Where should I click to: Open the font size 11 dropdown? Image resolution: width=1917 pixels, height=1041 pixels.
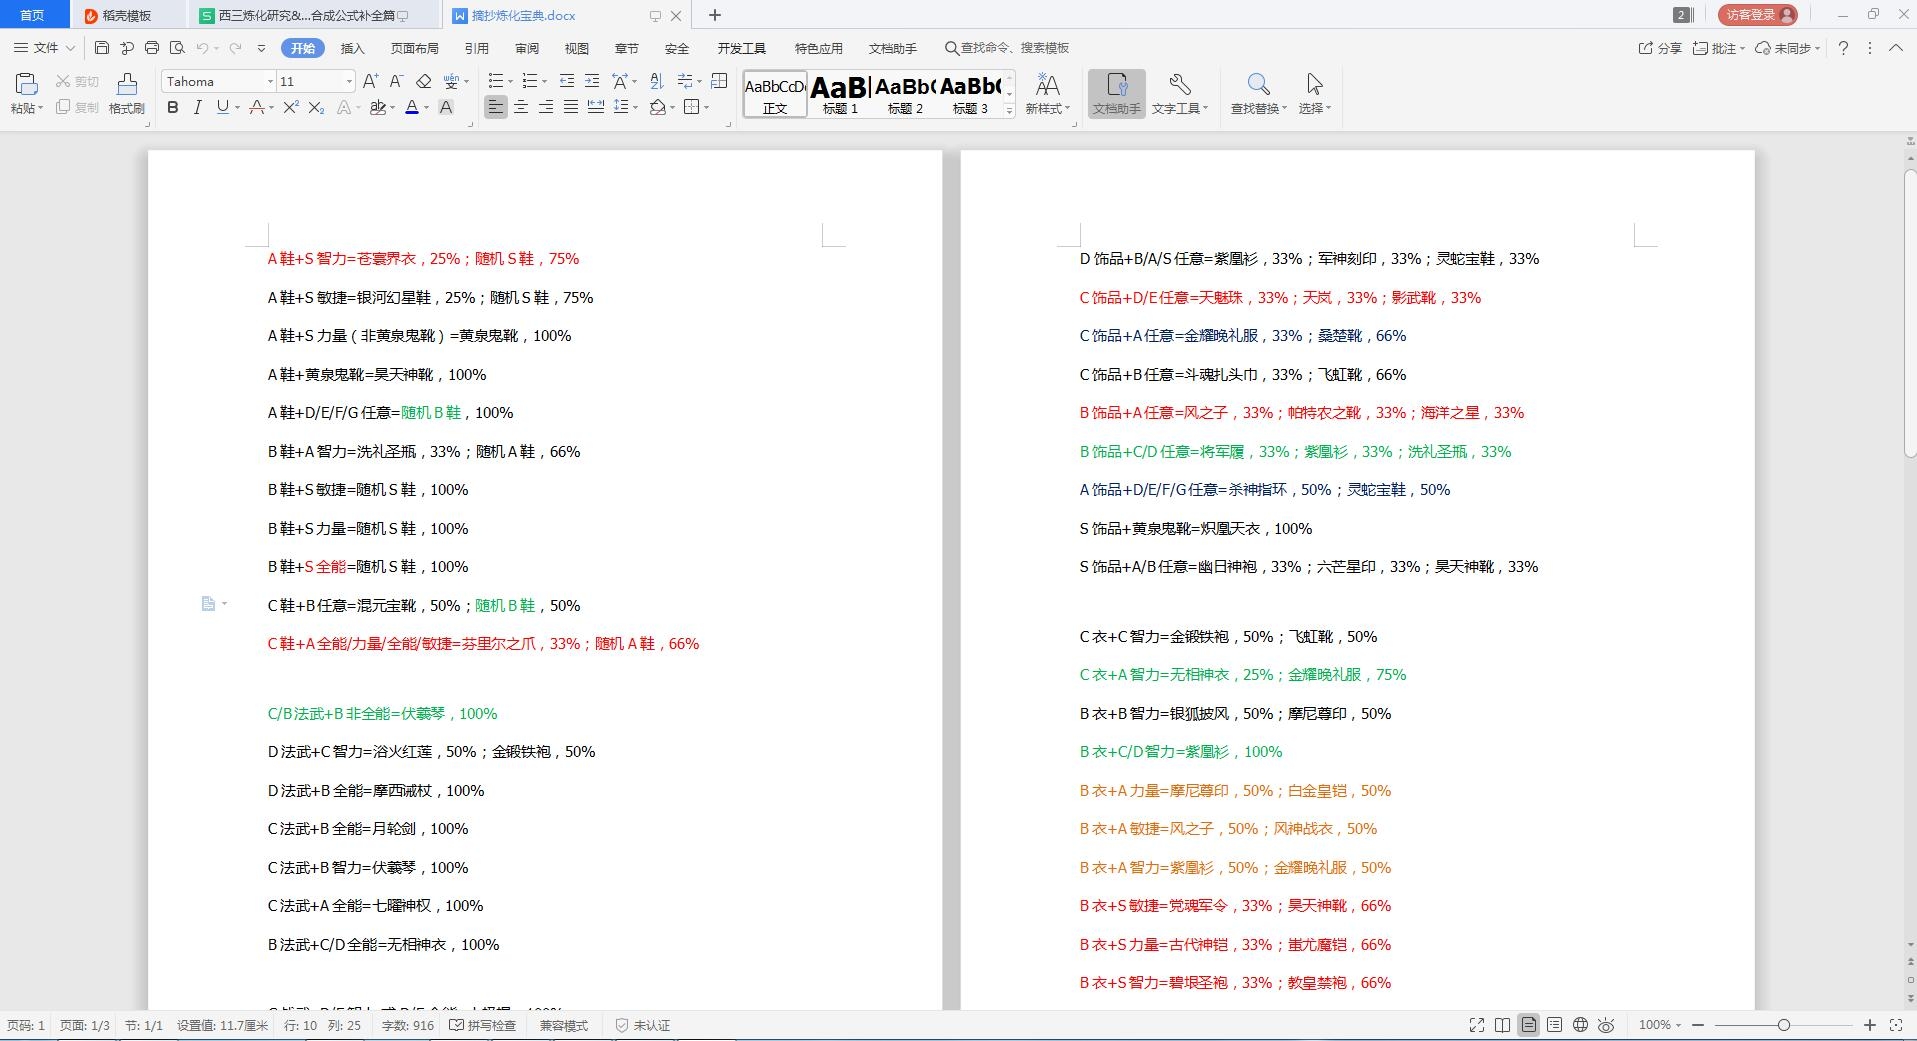coord(349,81)
